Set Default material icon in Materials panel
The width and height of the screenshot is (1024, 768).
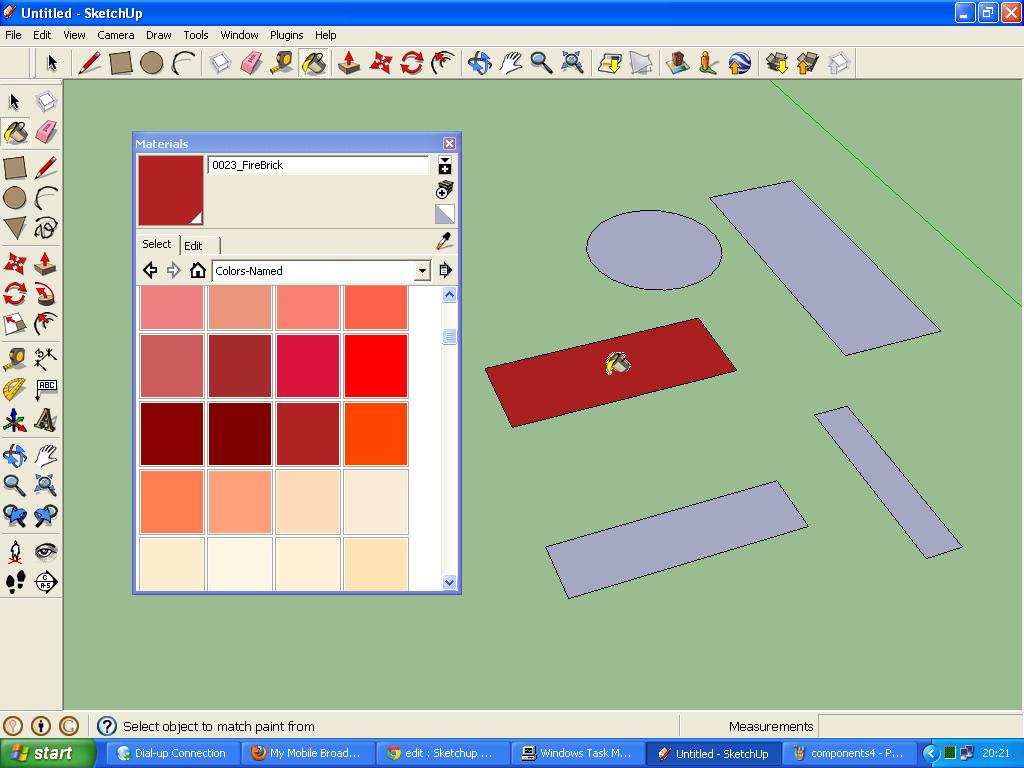click(x=444, y=214)
